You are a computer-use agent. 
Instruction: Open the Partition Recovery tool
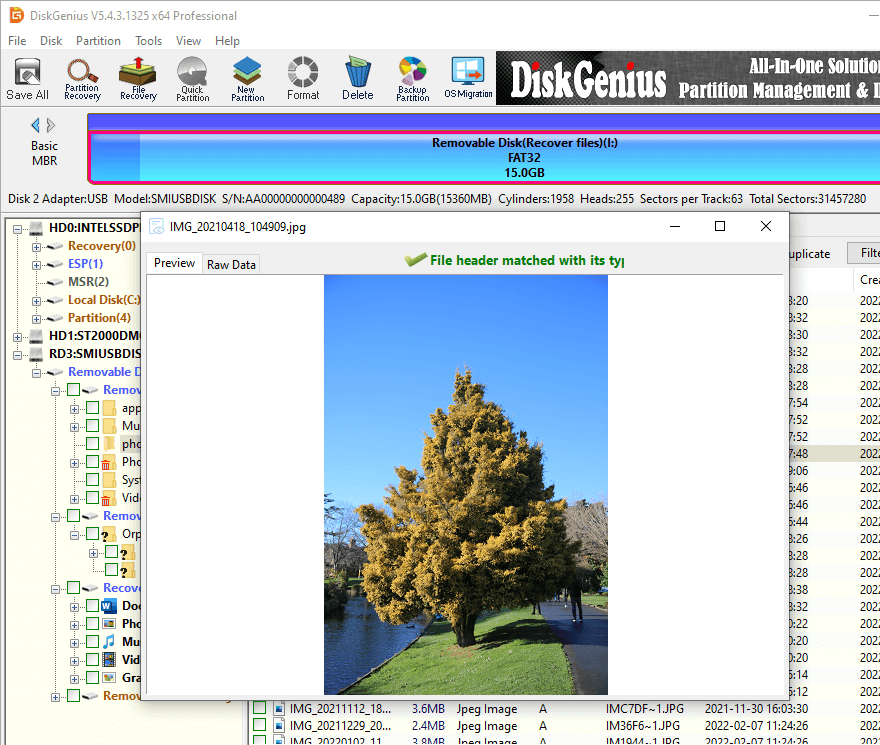point(82,78)
